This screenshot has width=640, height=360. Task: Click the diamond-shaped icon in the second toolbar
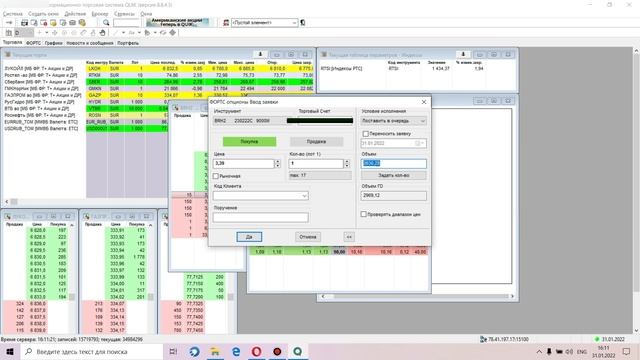point(173,33)
